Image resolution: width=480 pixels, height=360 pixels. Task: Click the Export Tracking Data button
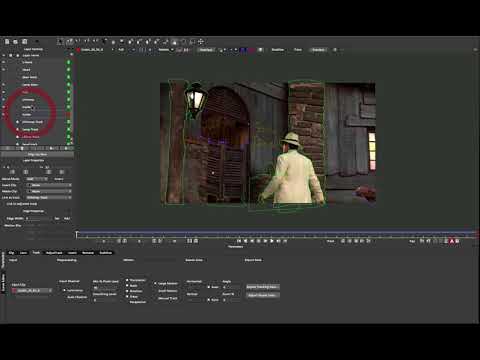coord(263,287)
